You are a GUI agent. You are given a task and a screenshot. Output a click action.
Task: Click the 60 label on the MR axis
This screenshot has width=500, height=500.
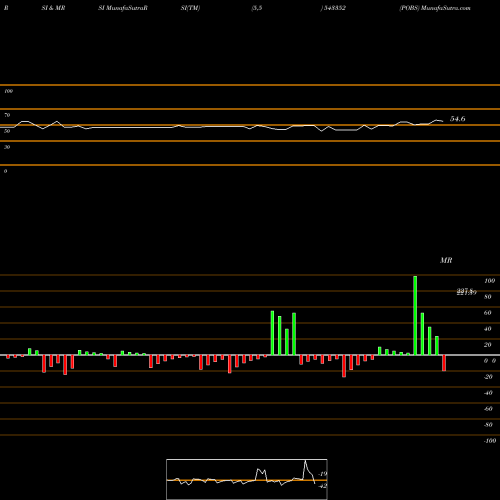(x=488, y=313)
